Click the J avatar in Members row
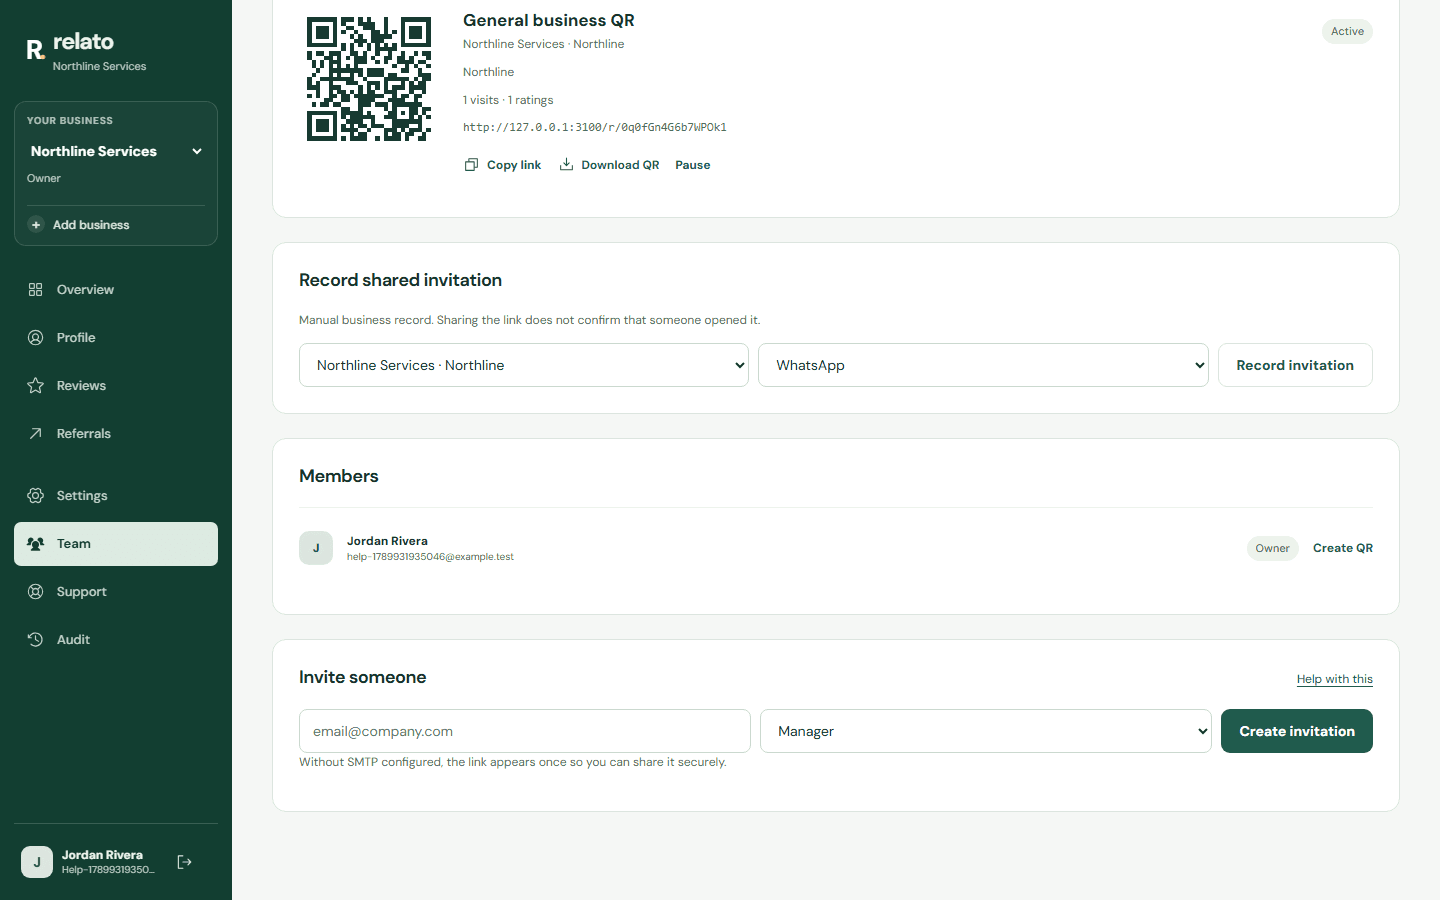Screen dimensions: 1440x900 316,548
